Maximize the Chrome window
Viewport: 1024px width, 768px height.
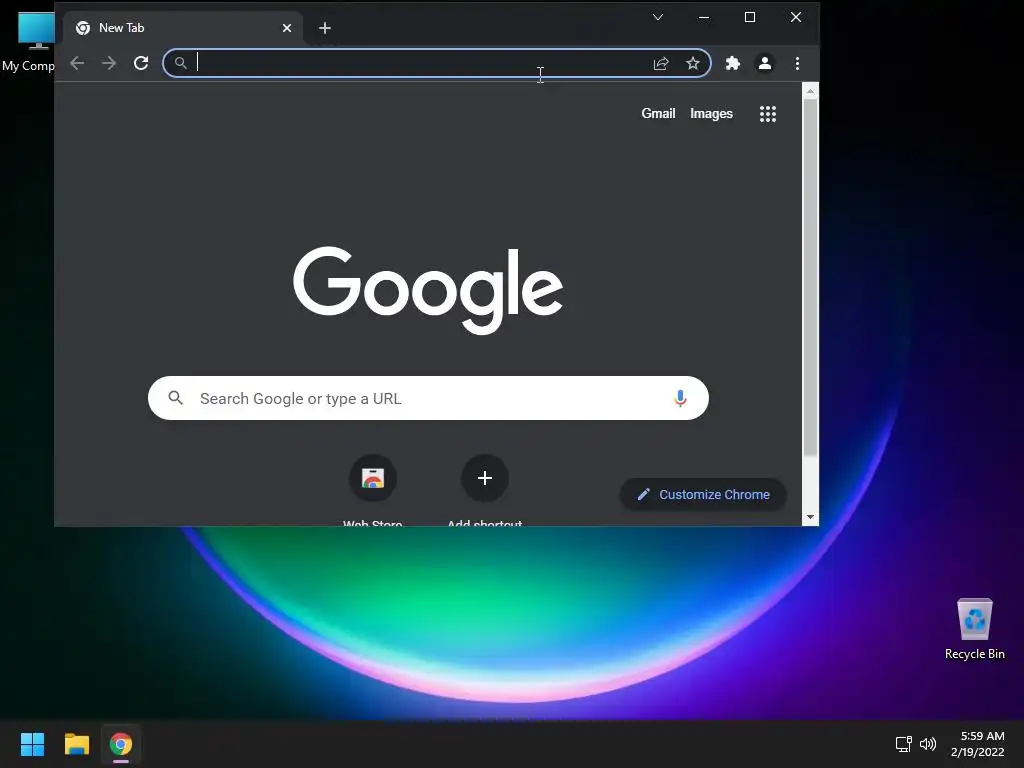[x=750, y=17]
